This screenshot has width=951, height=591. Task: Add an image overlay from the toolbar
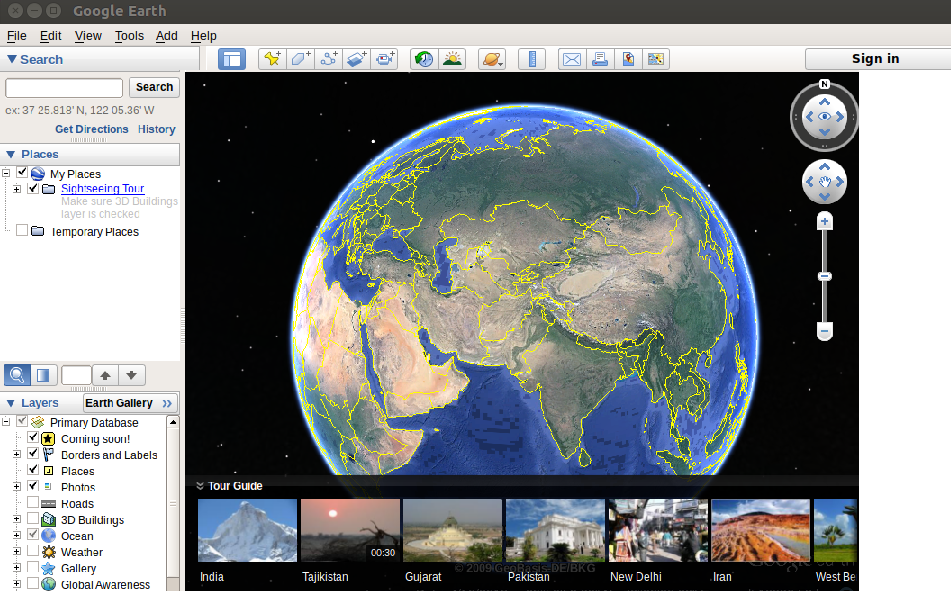click(x=357, y=59)
